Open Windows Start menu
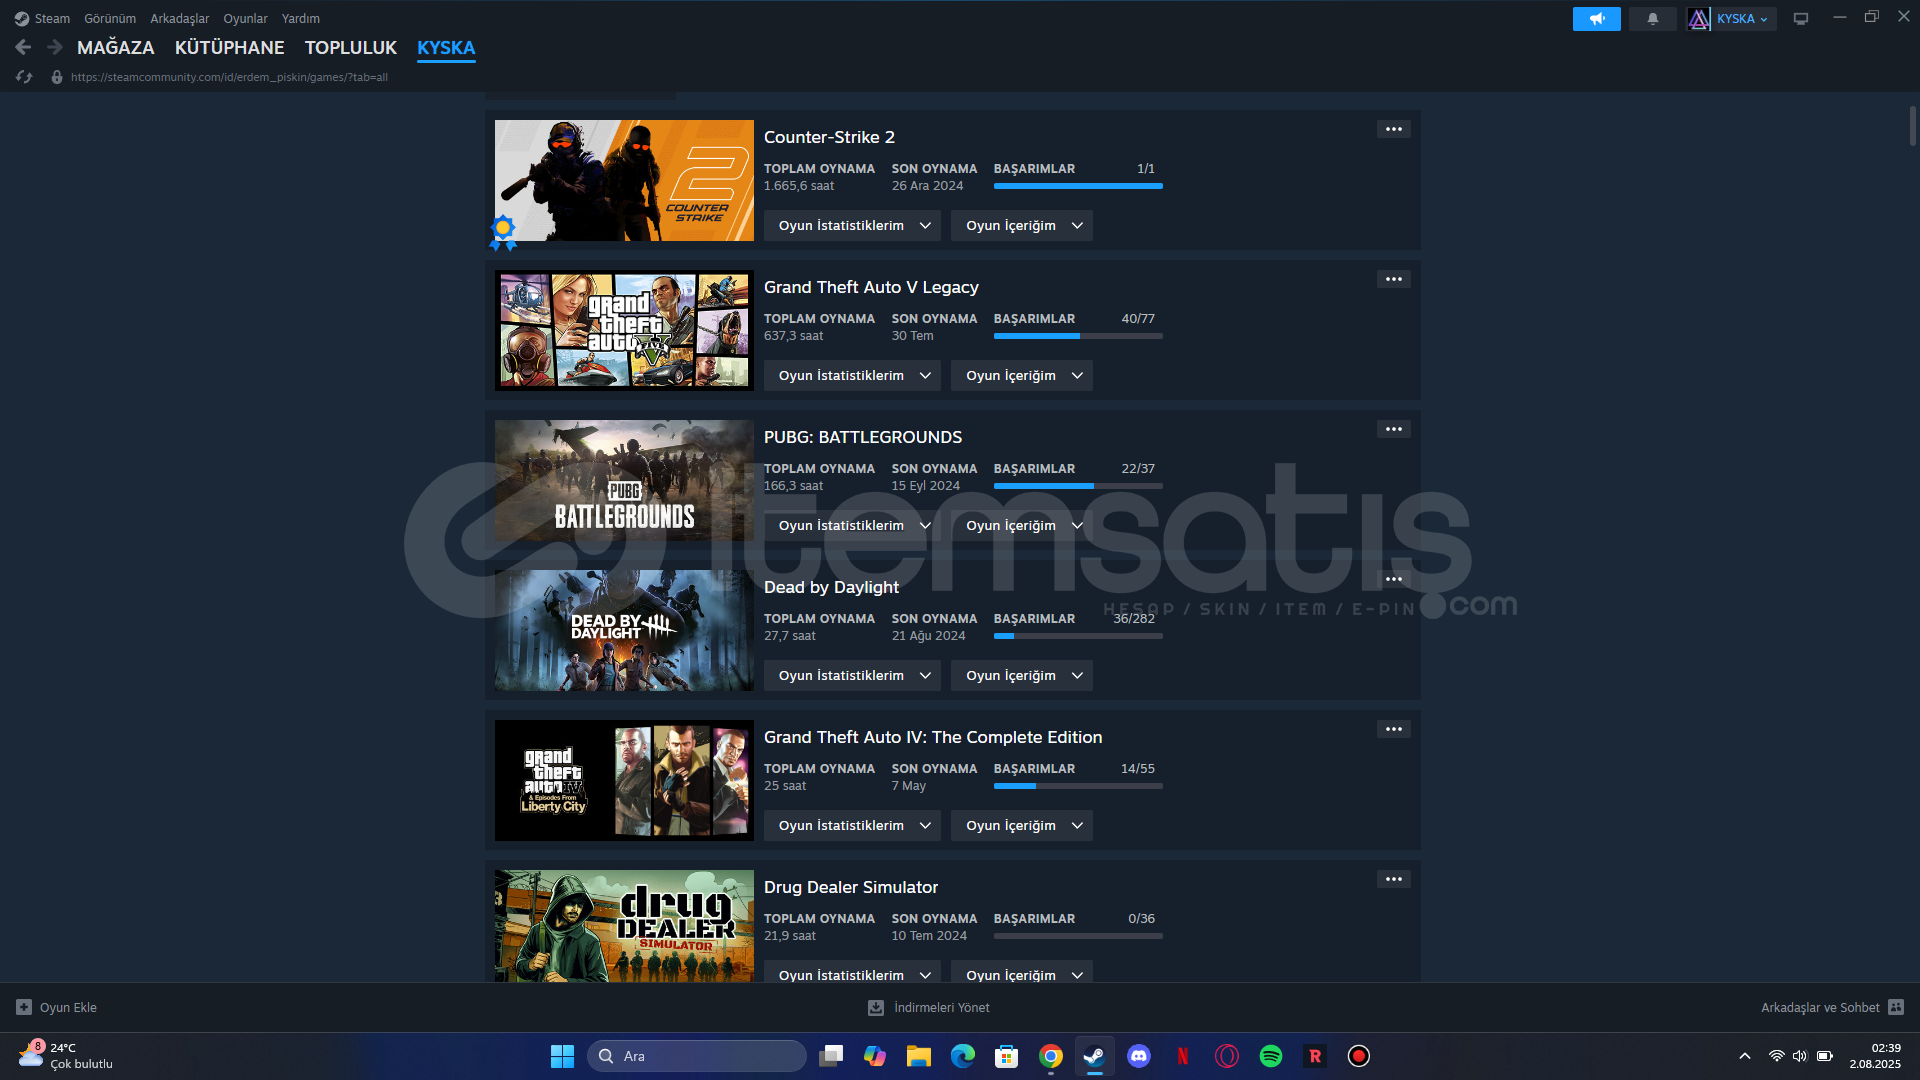Screen dimensions: 1920x1080 coord(562,1056)
